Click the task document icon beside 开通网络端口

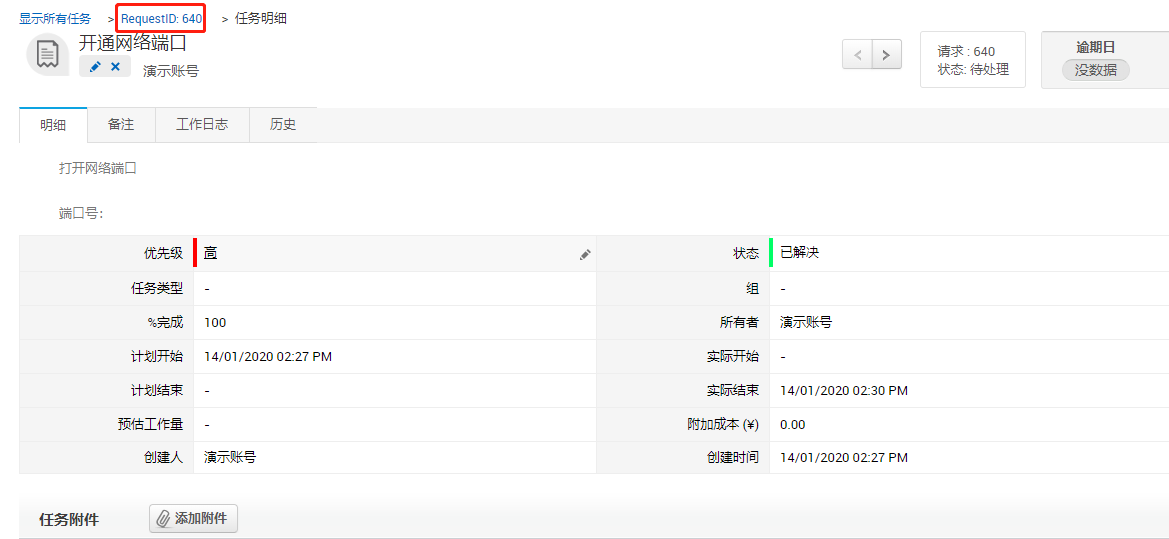coord(47,54)
